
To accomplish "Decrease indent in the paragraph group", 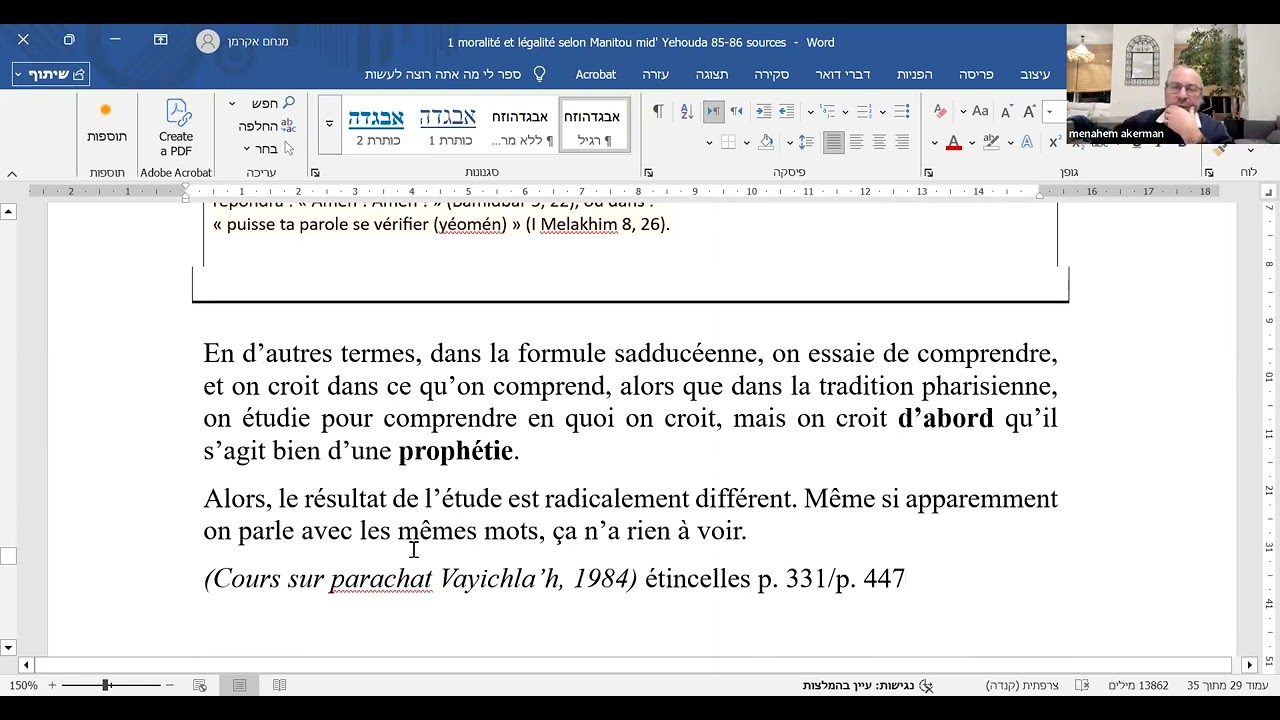I will (x=786, y=111).
